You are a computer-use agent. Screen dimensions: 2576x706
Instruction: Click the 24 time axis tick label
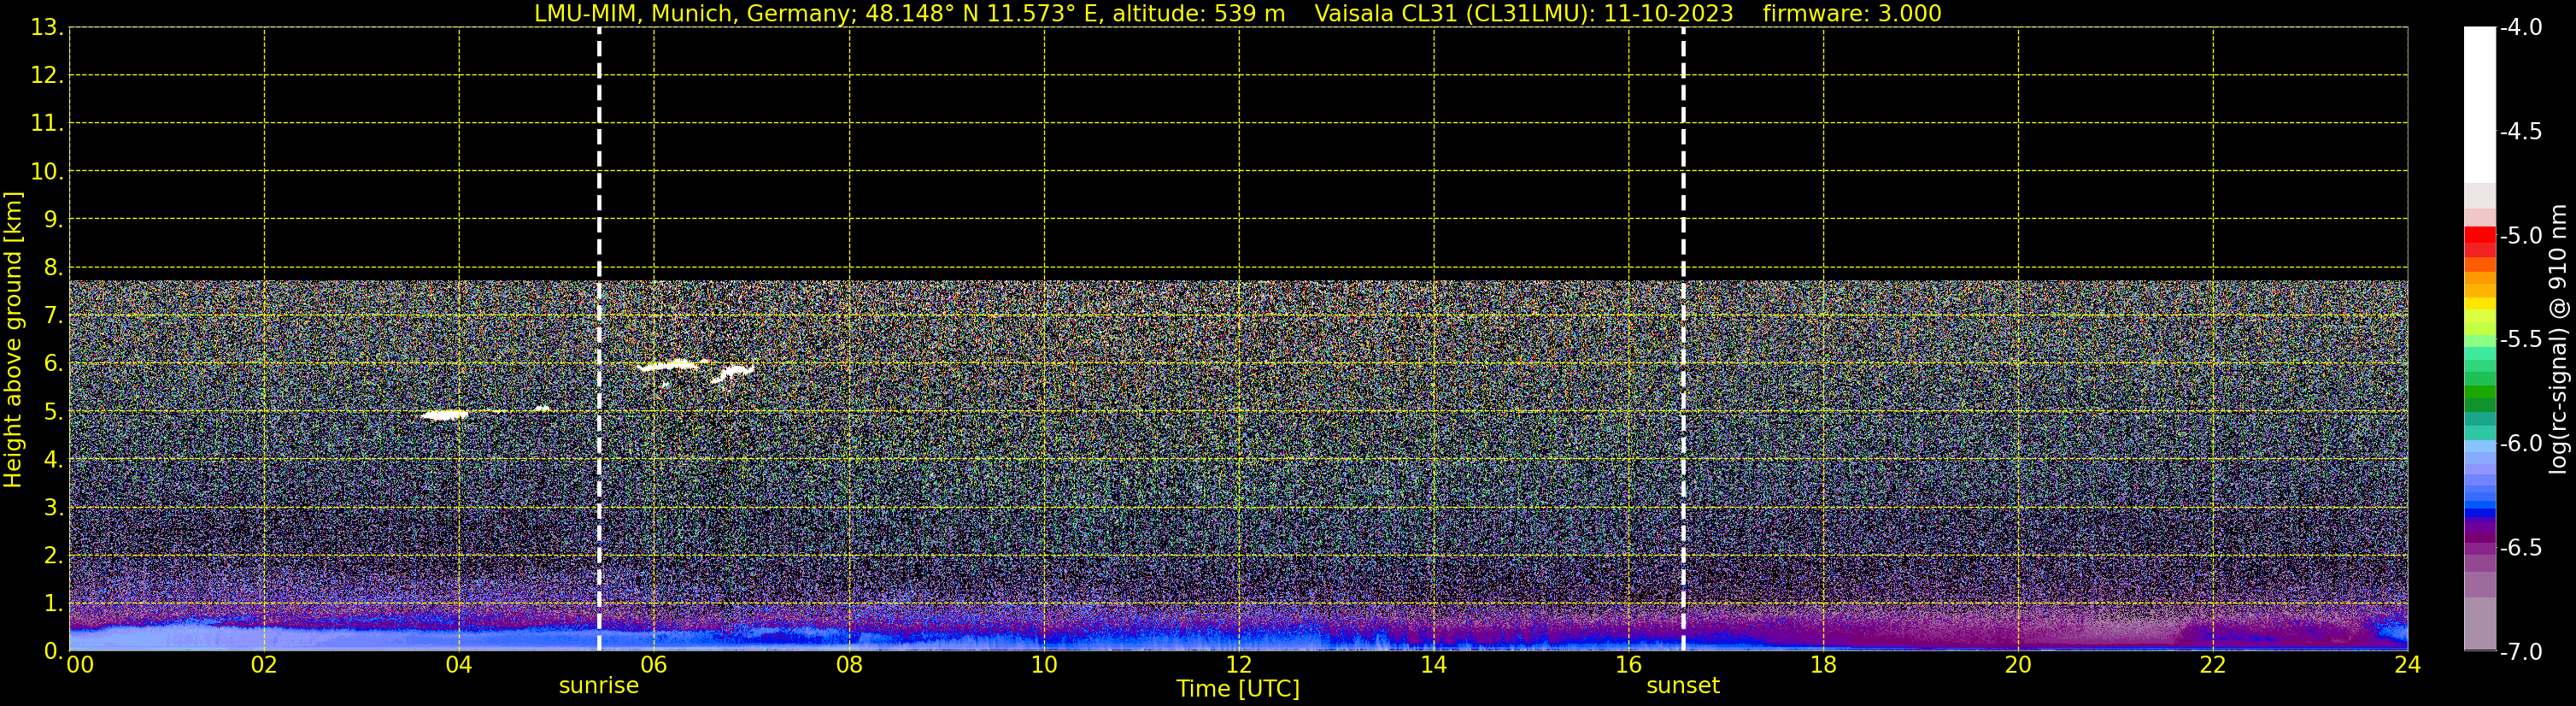point(2407,666)
